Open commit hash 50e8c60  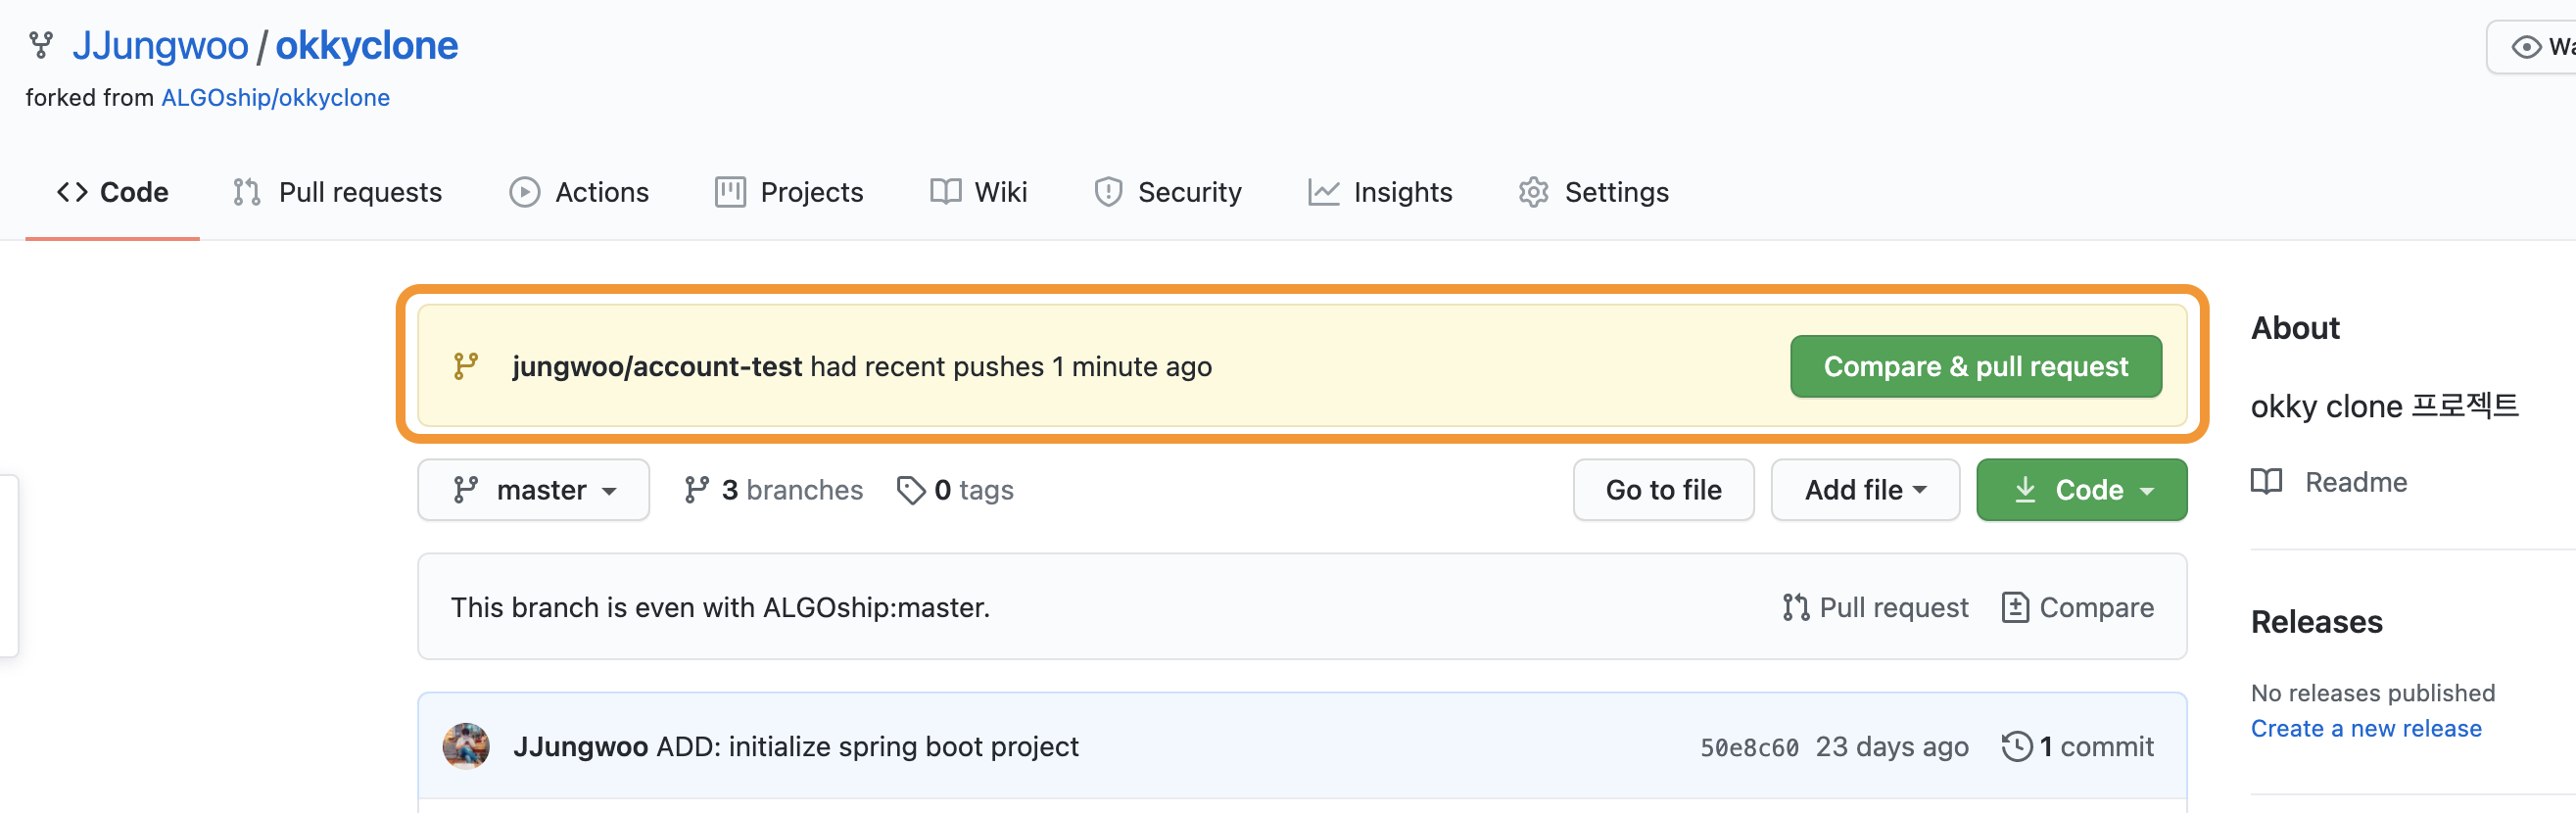1748,748
